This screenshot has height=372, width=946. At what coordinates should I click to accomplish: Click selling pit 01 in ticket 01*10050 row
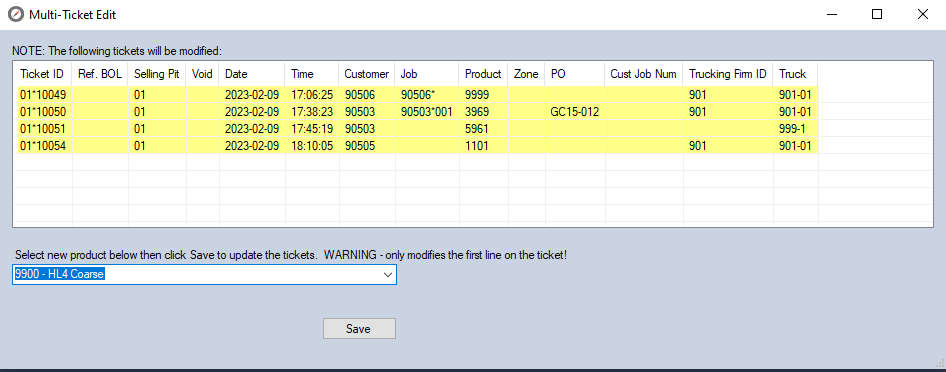157,112
